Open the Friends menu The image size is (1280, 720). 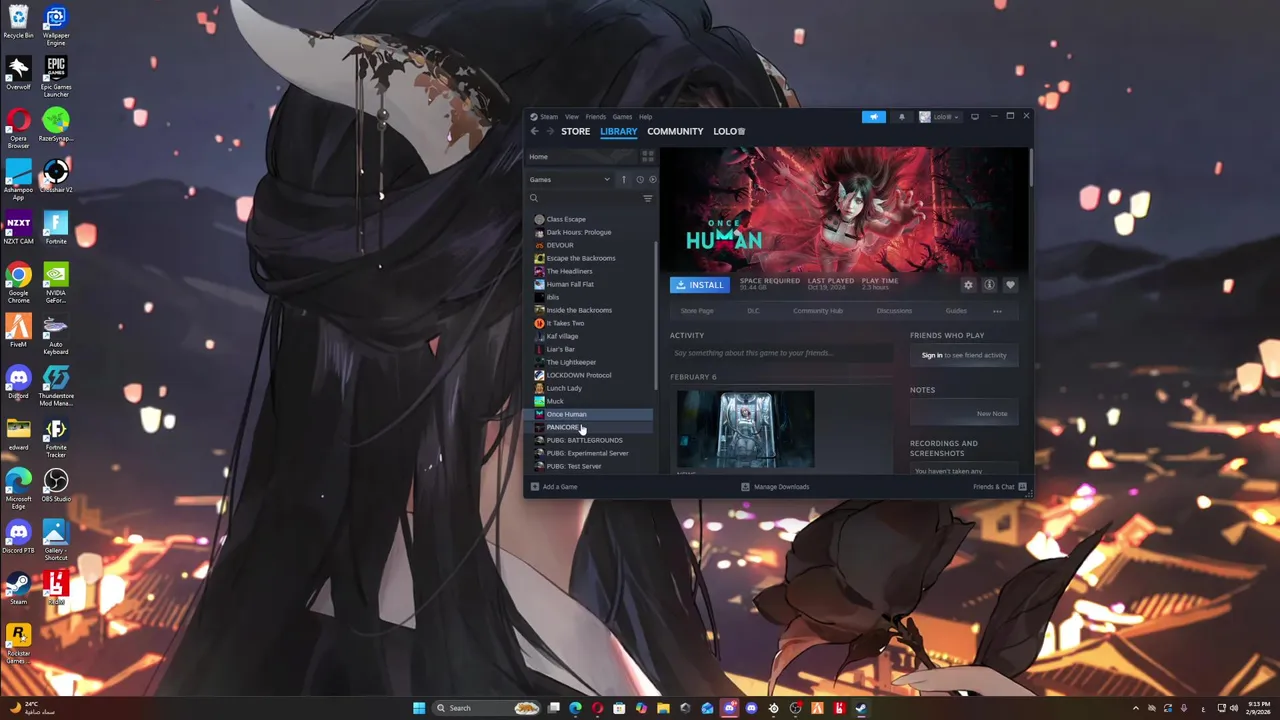click(595, 117)
